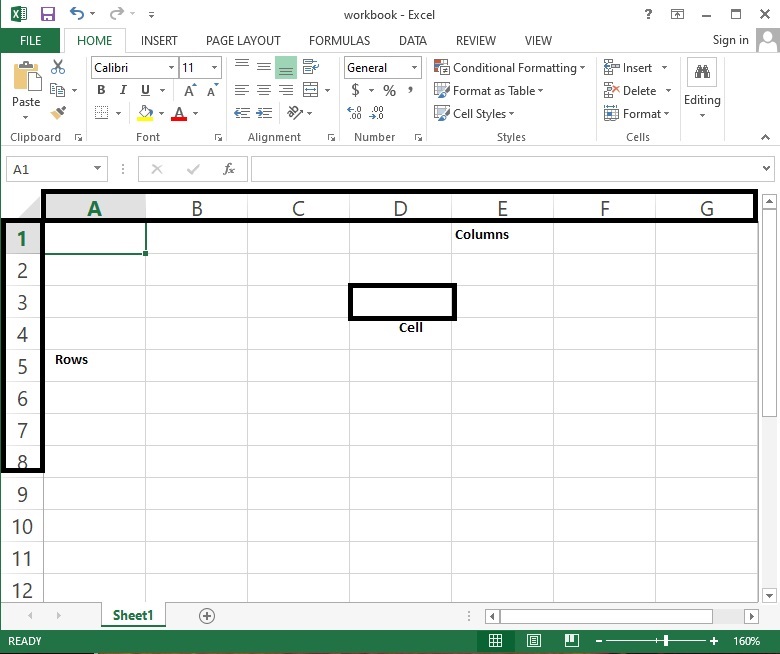Expand the General number format dropdown
Viewport: 780px width, 654px height.
tap(414, 68)
